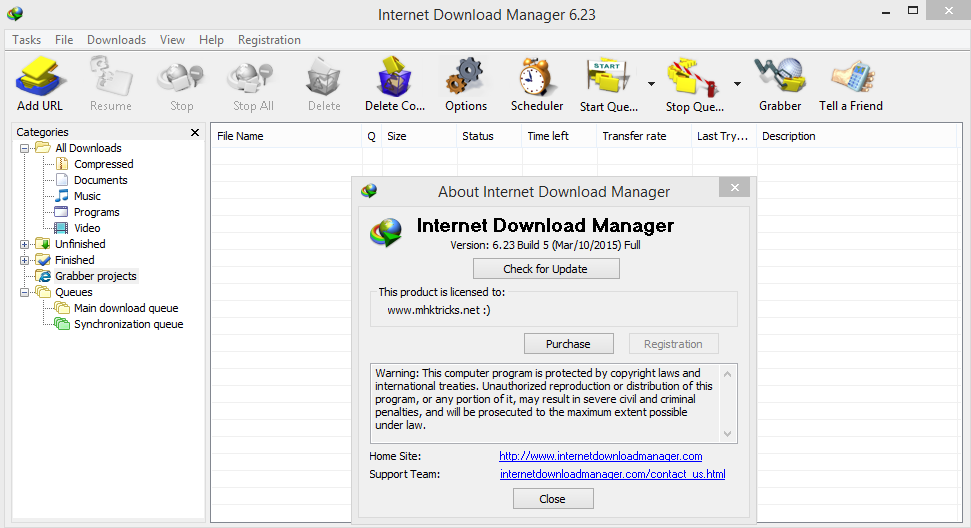Sort by Transfer rate column header
The image size is (971, 528).
click(643, 136)
